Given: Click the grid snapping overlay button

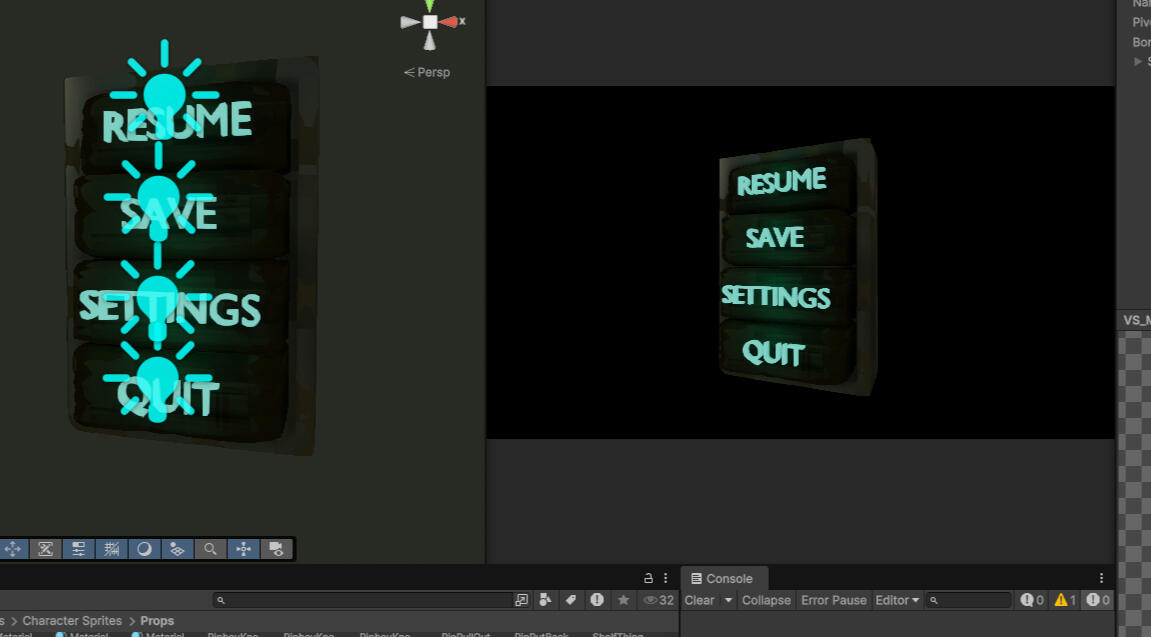Looking at the screenshot, I should pyautogui.click(x=178, y=549).
